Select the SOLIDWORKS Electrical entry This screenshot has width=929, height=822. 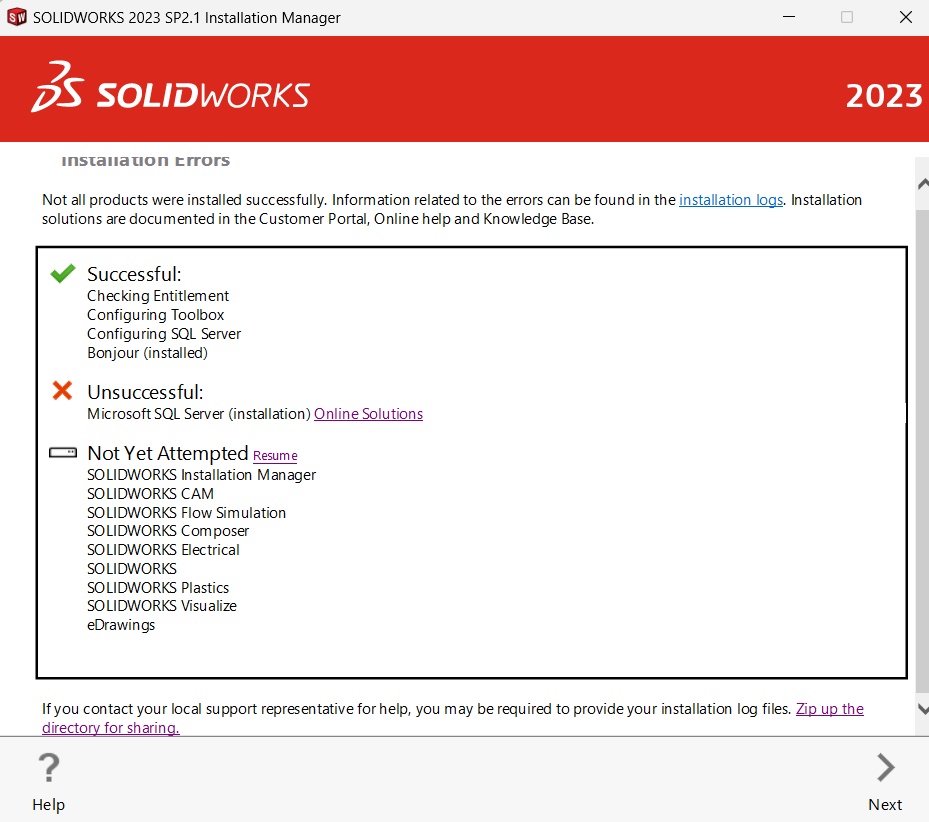pyautogui.click(x=164, y=550)
